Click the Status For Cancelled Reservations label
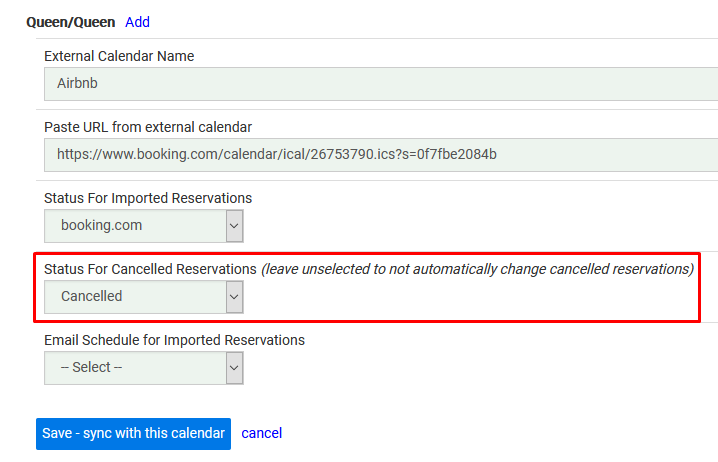 [150, 269]
